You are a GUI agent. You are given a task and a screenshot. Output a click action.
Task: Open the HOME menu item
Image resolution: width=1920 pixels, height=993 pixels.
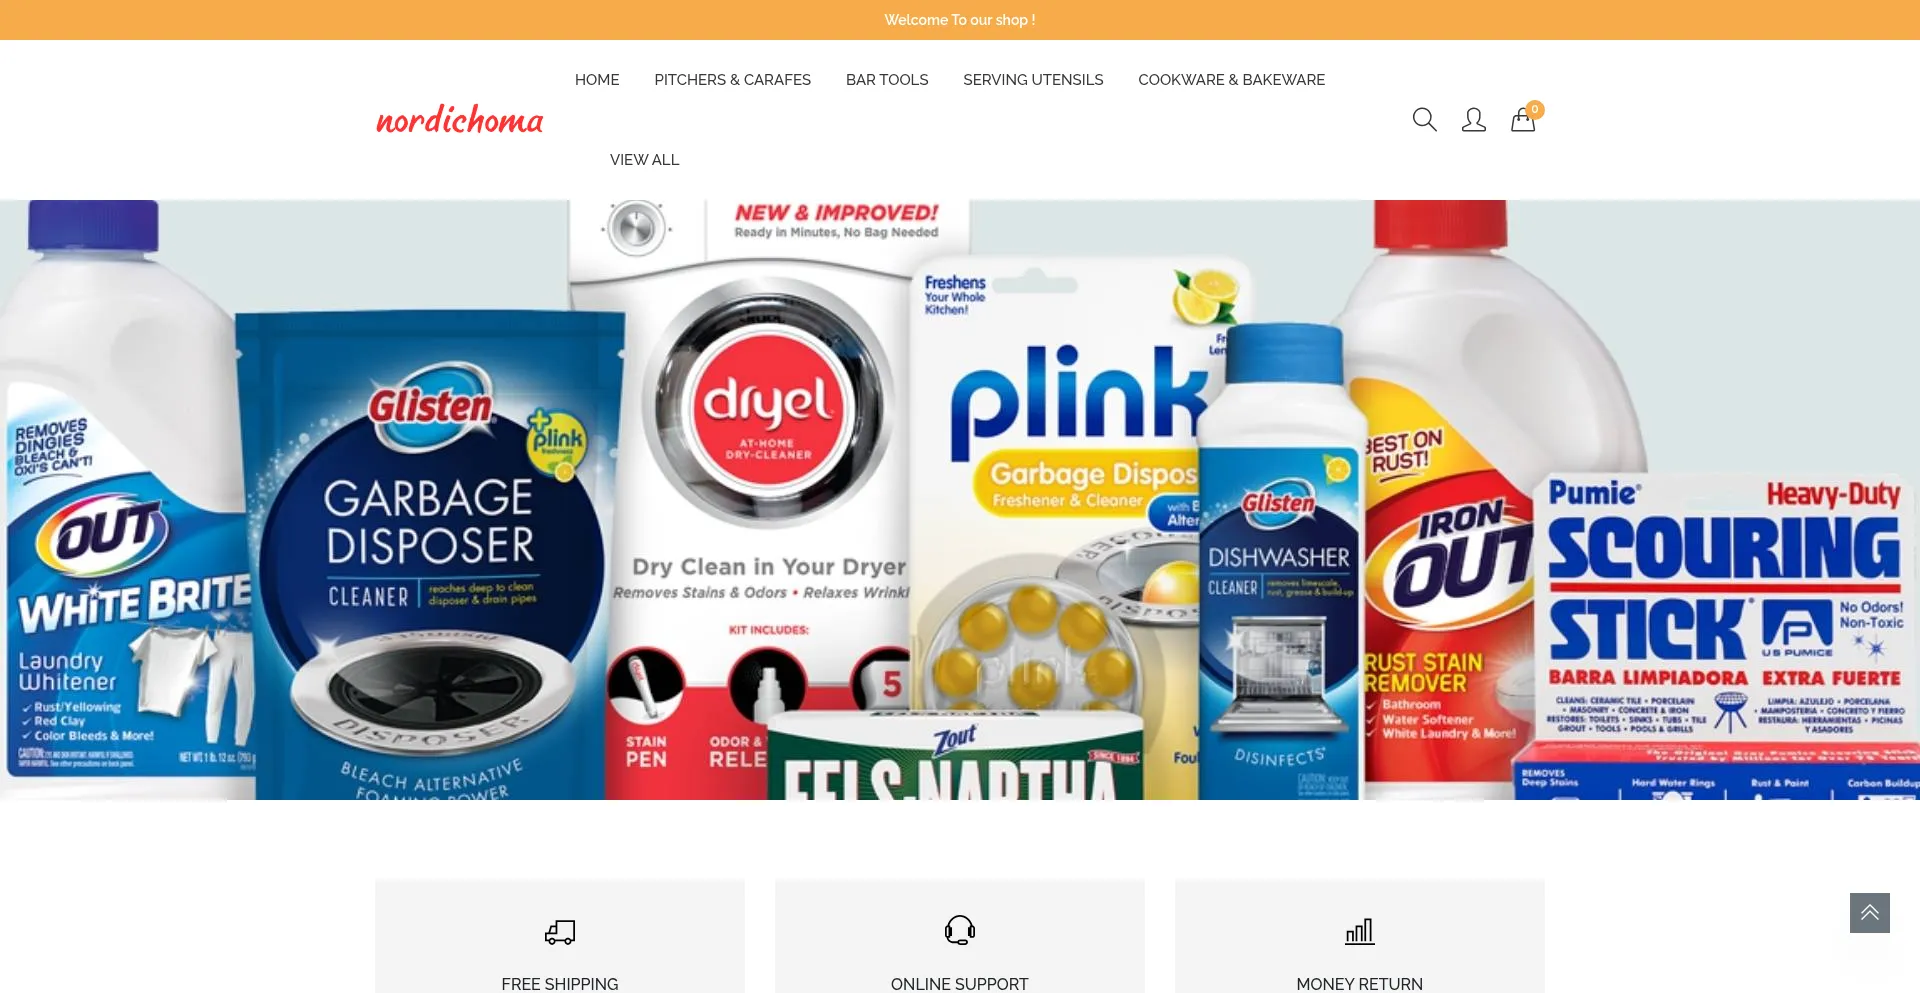597,80
